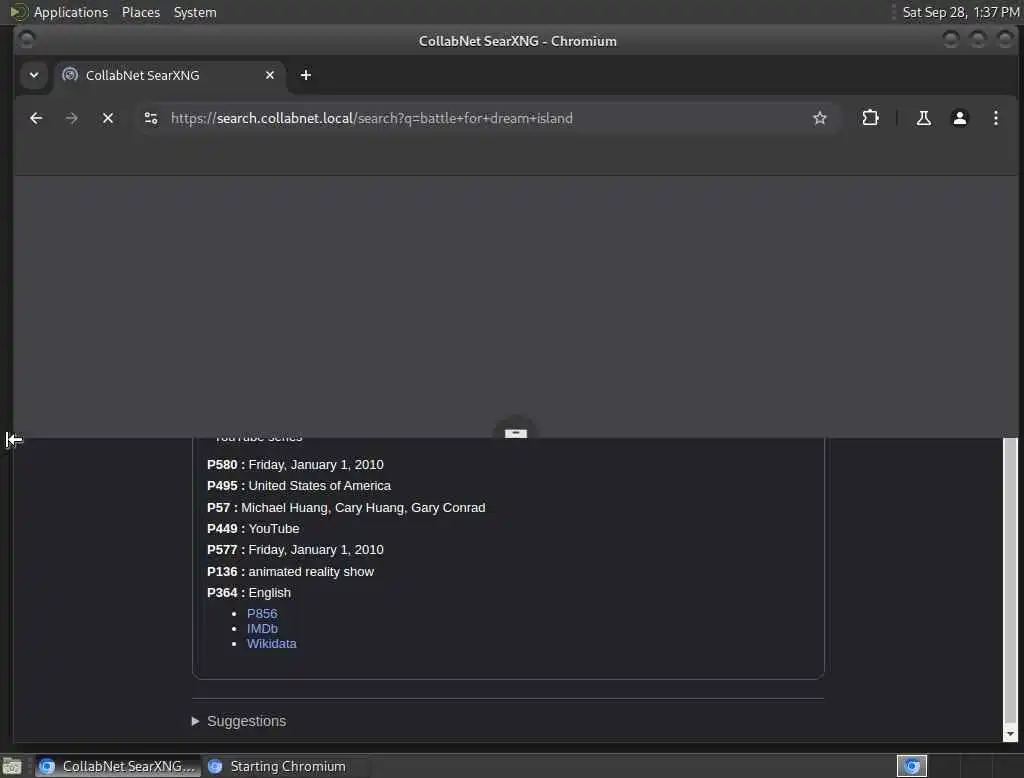Click the small collapse handle above results
Image resolution: width=1024 pixels, height=778 pixels.
coord(515,432)
